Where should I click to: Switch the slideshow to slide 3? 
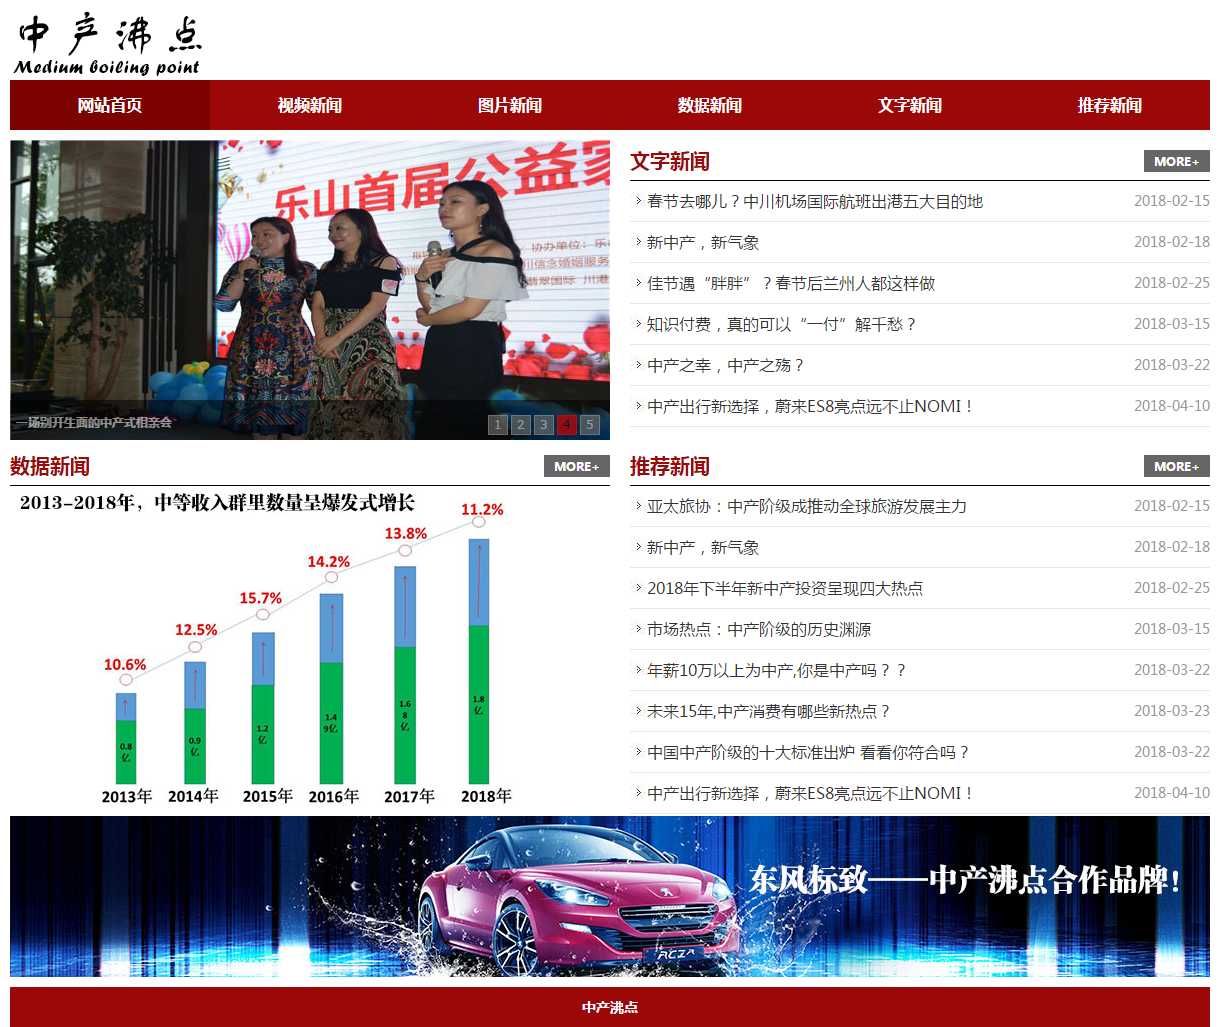[x=544, y=424]
